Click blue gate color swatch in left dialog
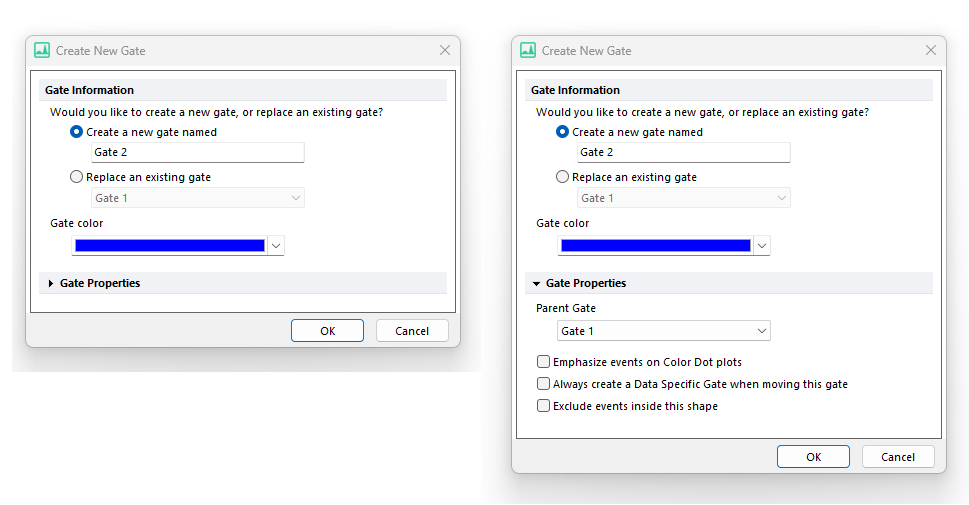Image resolution: width=969 pixels, height=505 pixels. coord(170,246)
